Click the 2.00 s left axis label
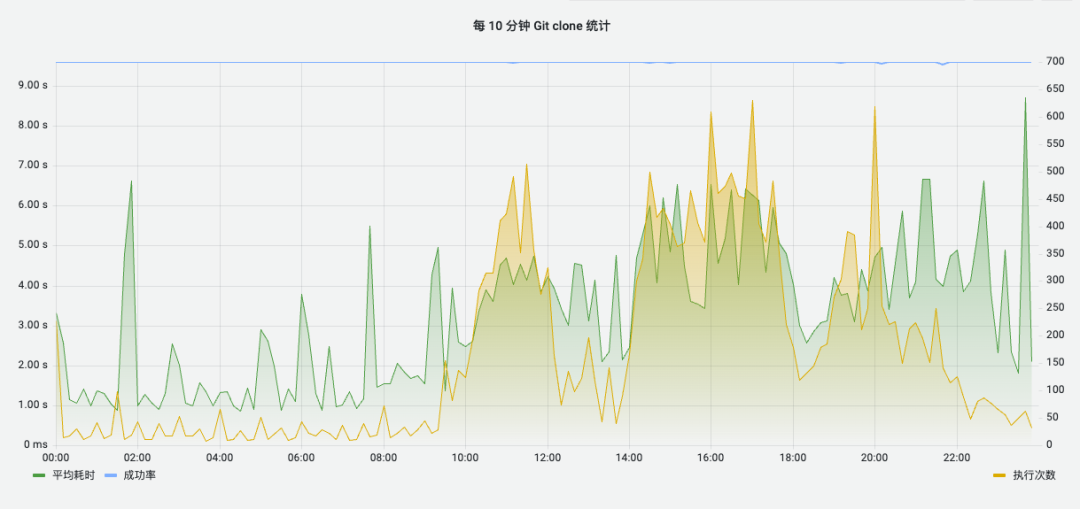This screenshot has width=1080, height=509. tap(34, 365)
